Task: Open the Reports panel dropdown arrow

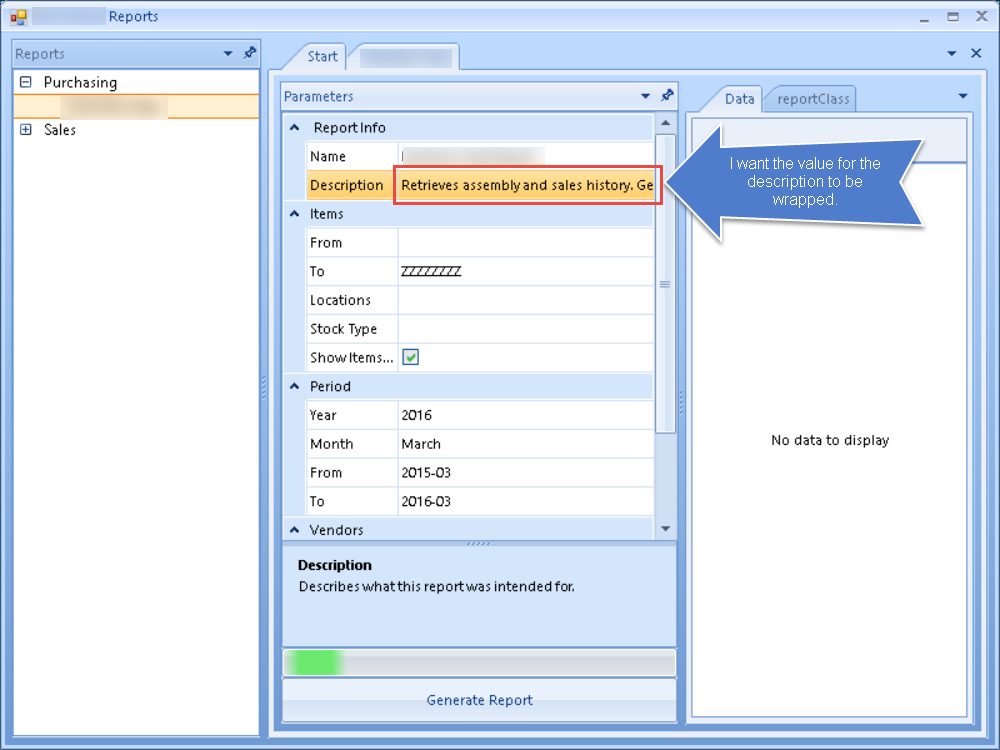Action: [x=228, y=54]
